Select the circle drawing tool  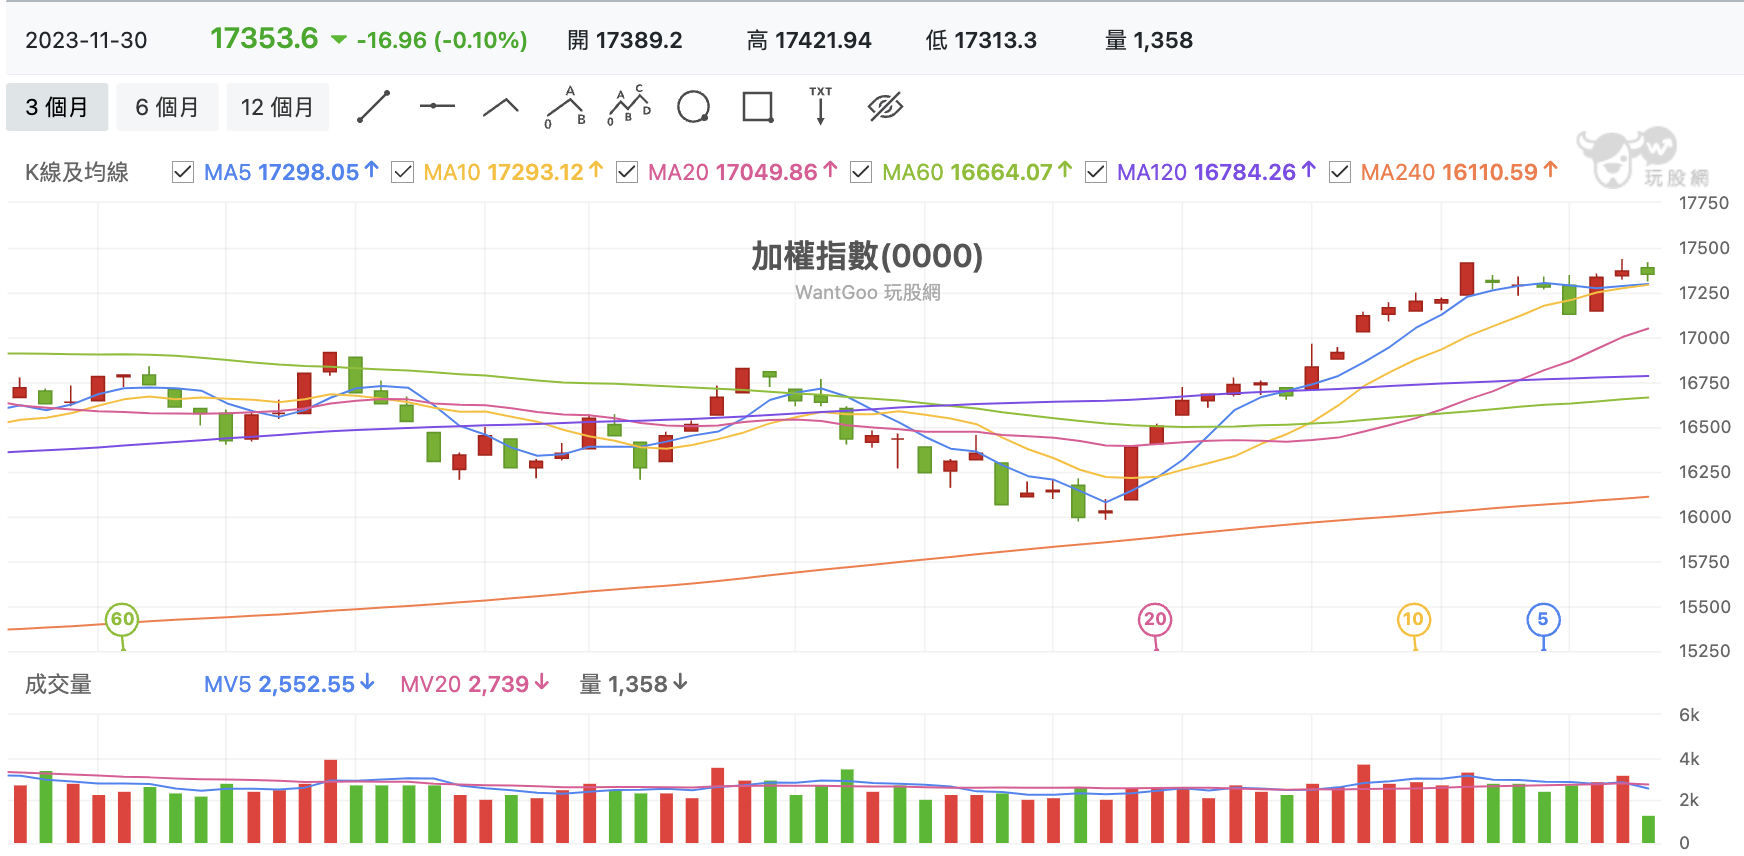point(694,105)
